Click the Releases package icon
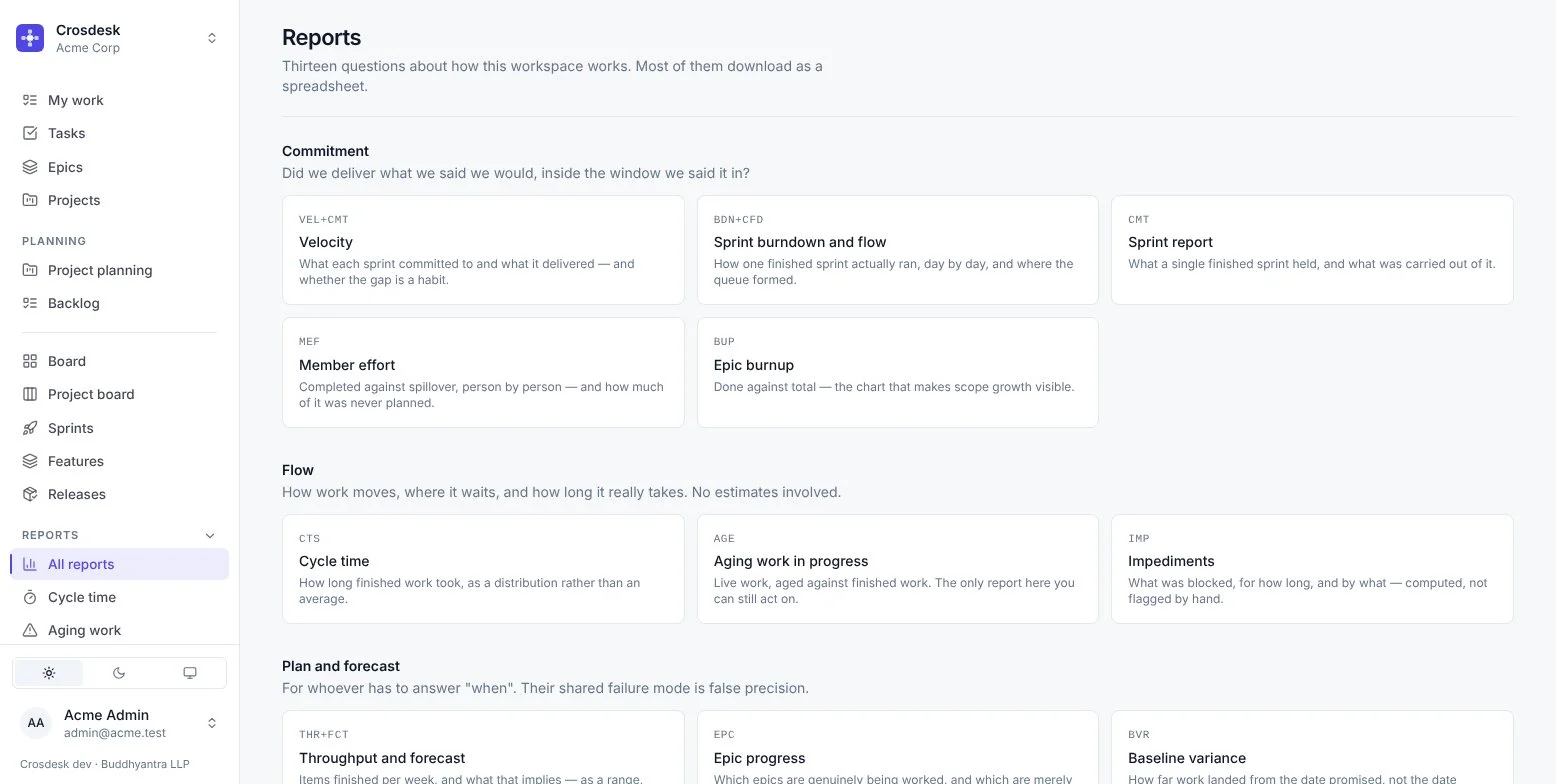 pyautogui.click(x=30, y=494)
